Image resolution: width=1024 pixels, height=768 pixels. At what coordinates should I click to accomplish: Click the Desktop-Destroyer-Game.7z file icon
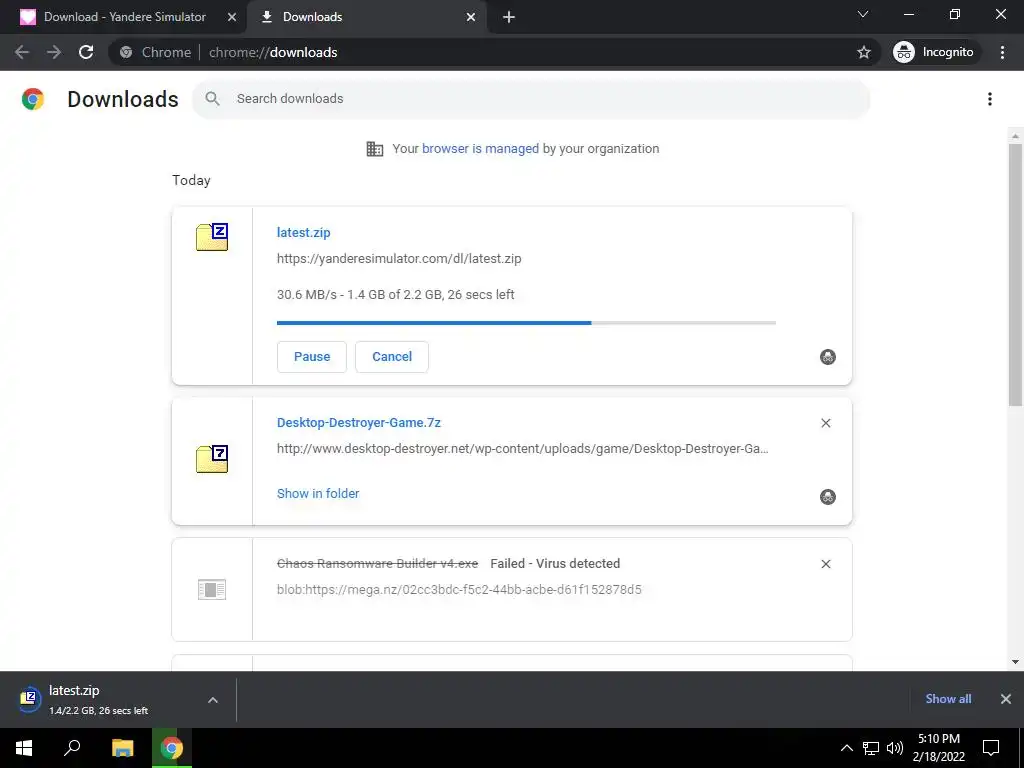tap(212, 459)
